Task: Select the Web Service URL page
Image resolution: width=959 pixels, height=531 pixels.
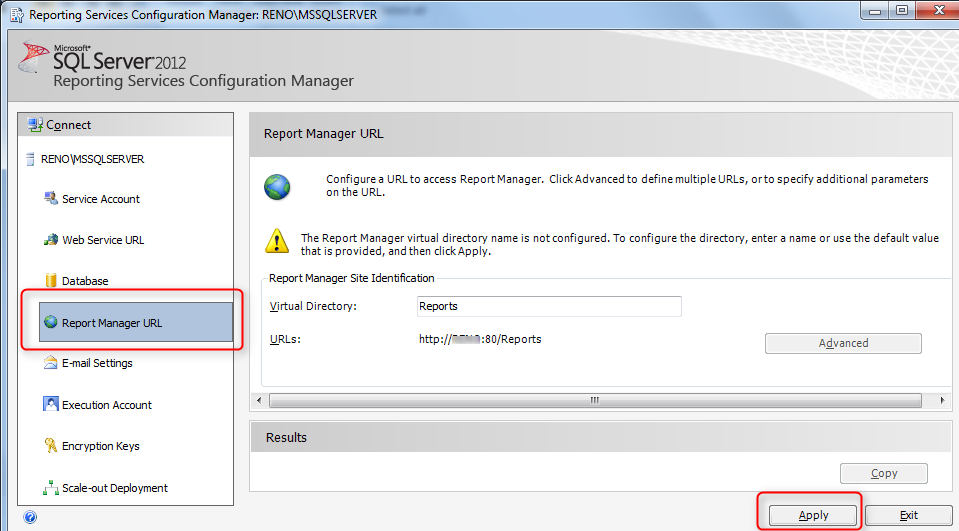Action: click(103, 240)
